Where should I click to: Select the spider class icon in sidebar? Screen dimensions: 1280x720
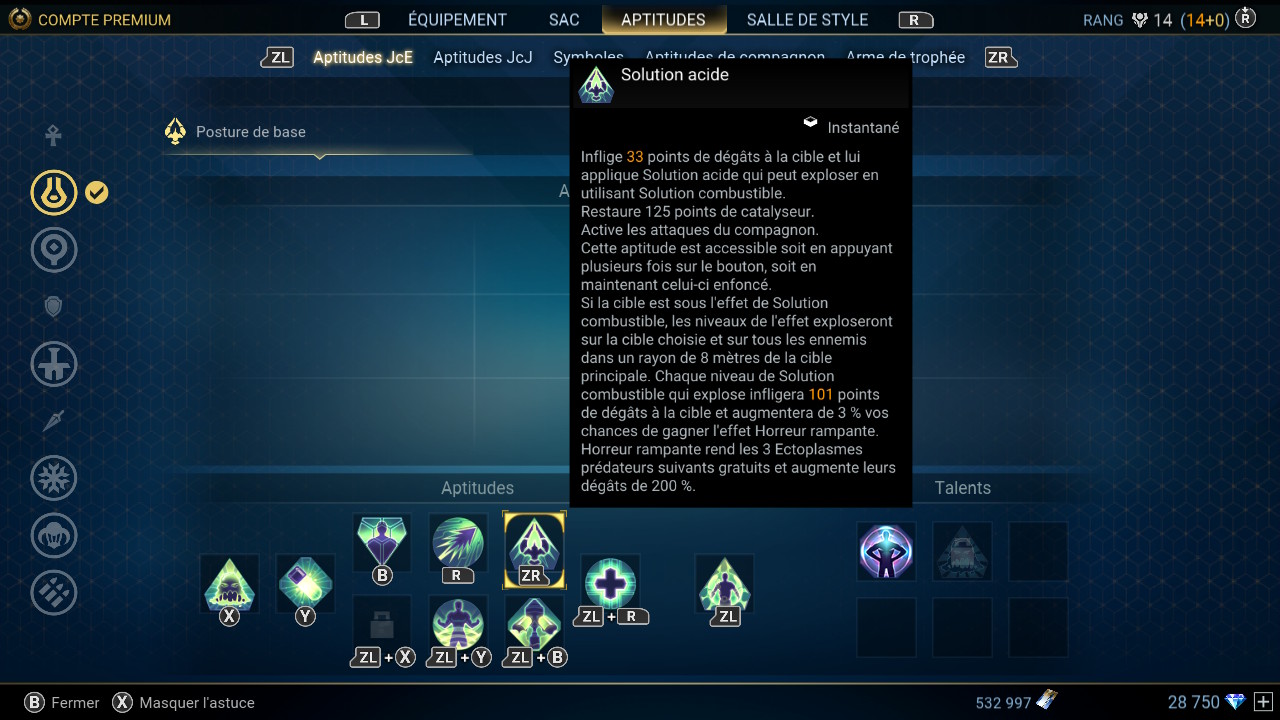[x=54, y=536]
